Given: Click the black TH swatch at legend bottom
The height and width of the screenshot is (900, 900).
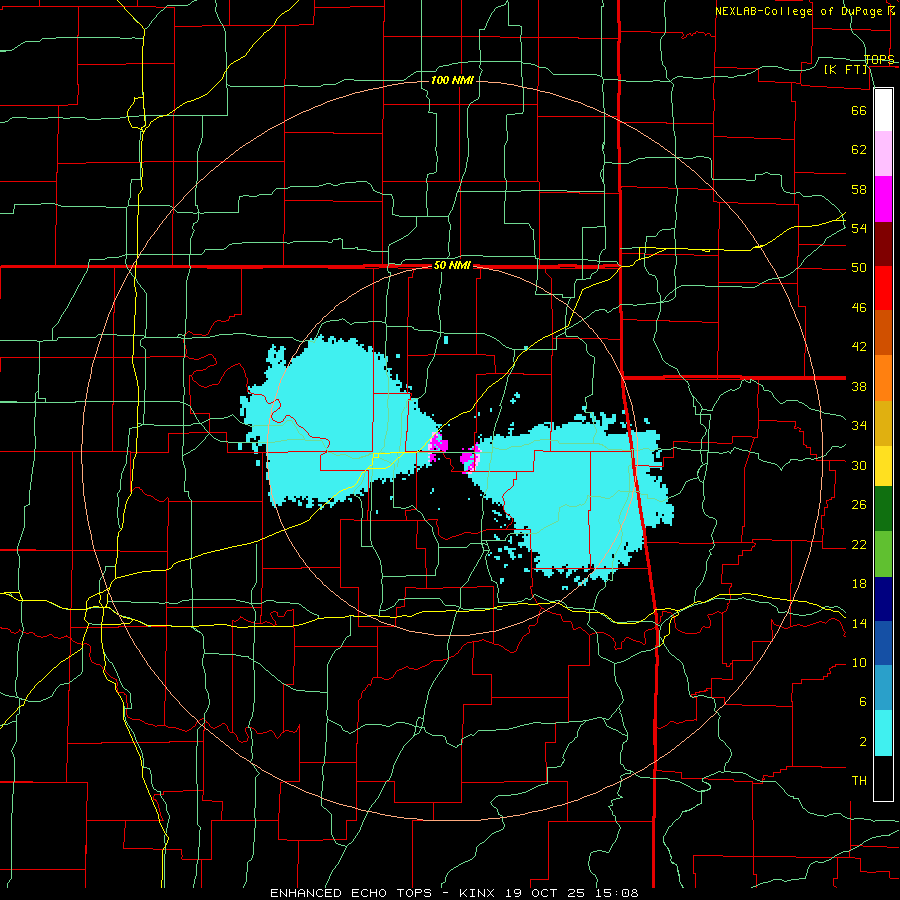Looking at the screenshot, I should point(883,778).
